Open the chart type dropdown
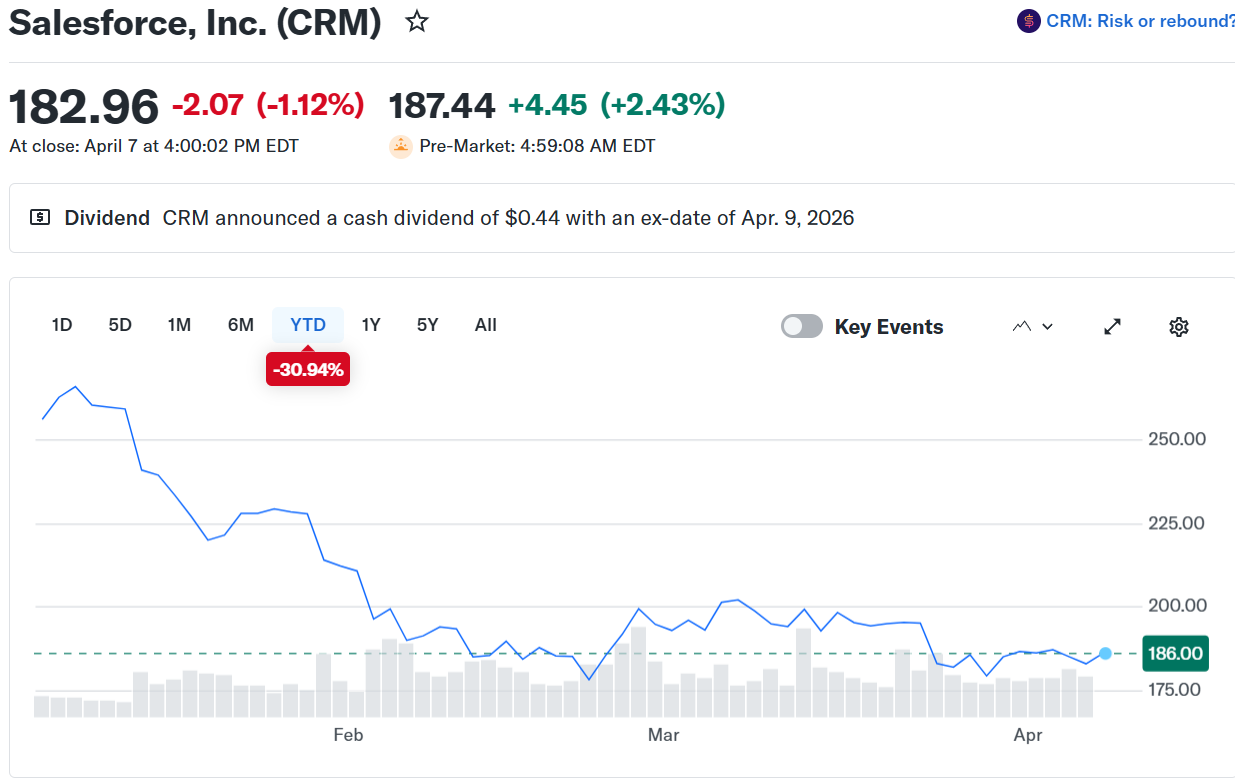 pyautogui.click(x=1033, y=326)
